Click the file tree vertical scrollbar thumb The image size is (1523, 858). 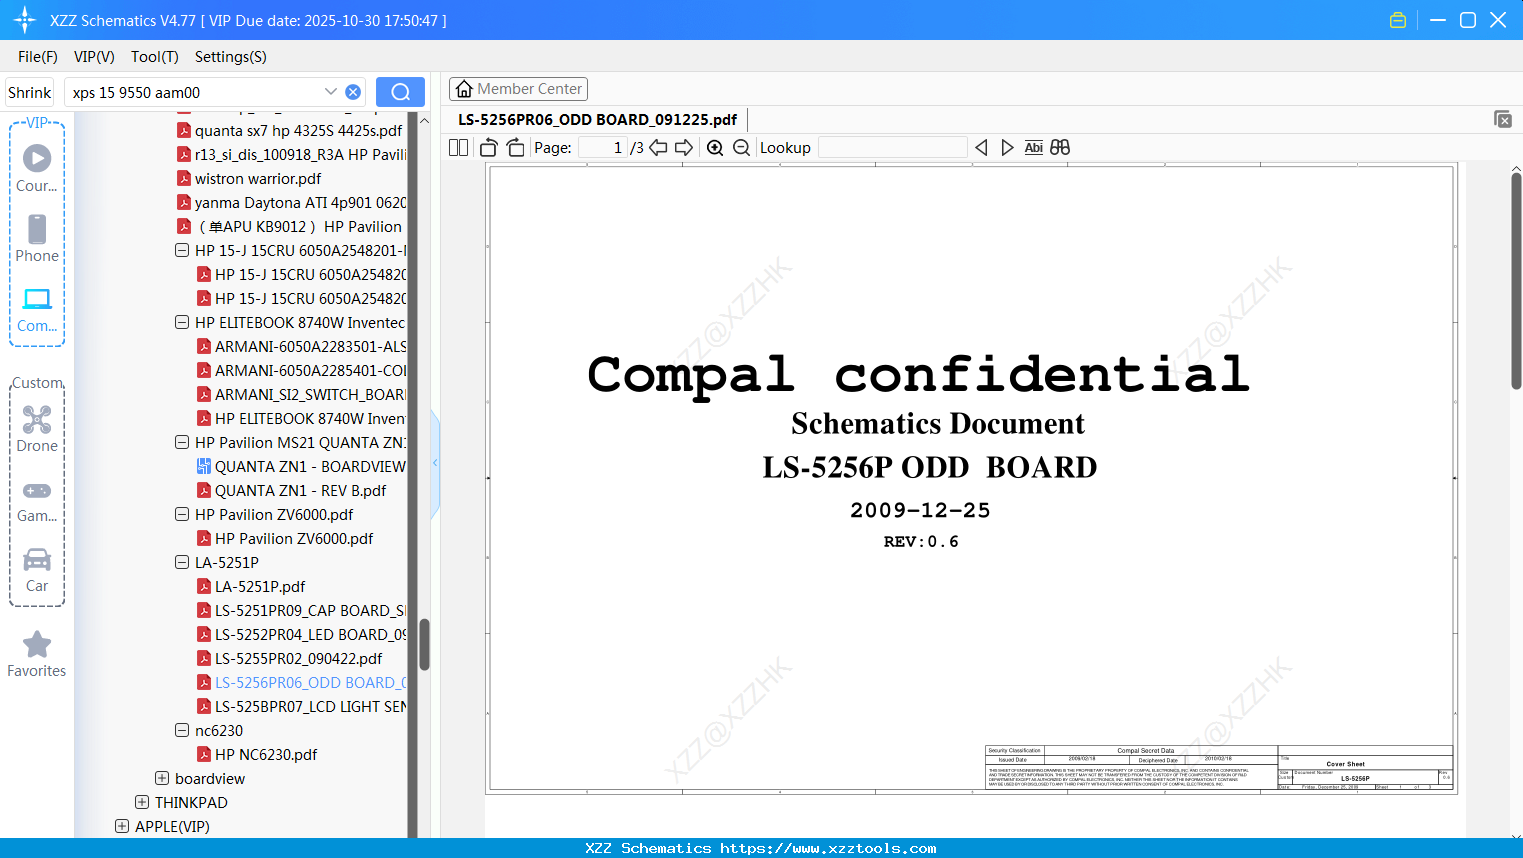(424, 644)
